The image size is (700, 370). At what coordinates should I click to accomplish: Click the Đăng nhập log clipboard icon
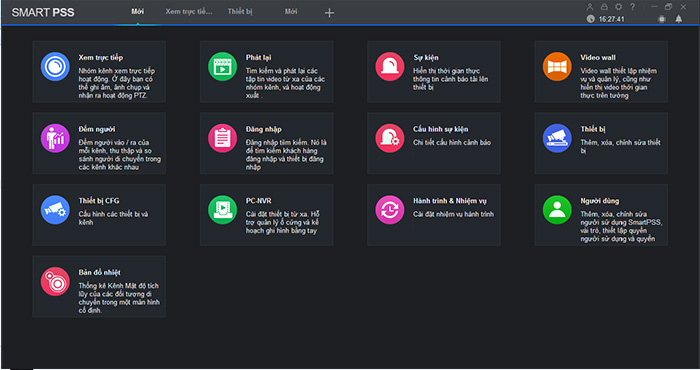[x=222, y=138]
